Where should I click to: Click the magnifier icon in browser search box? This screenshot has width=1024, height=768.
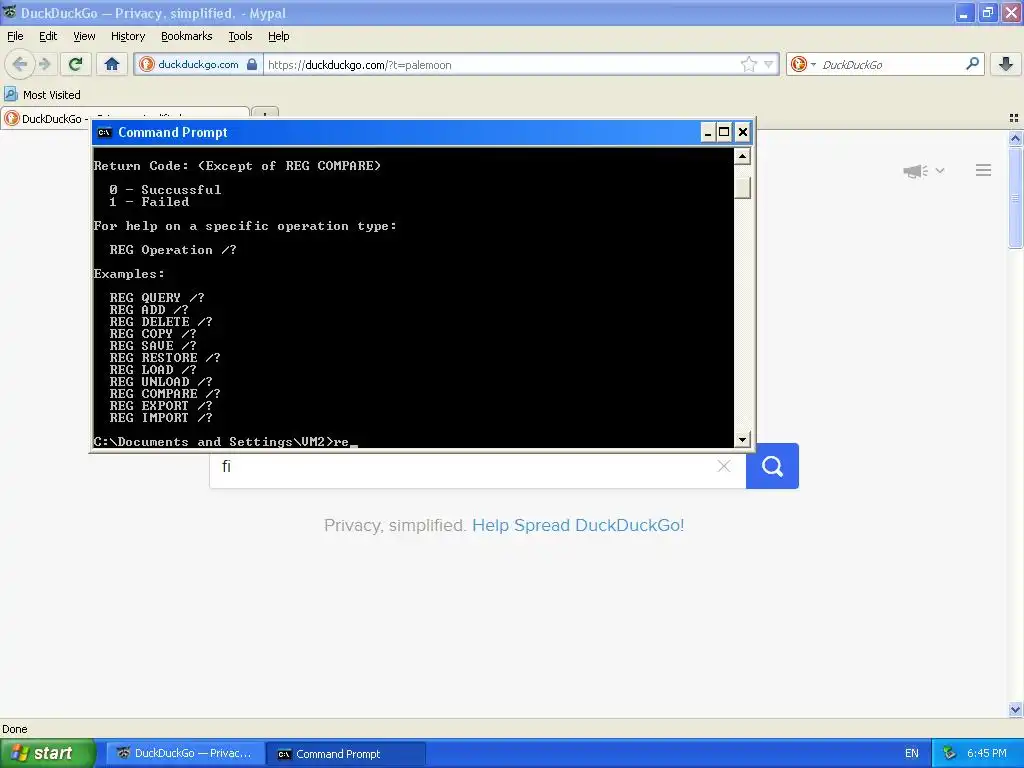pos(972,63)
